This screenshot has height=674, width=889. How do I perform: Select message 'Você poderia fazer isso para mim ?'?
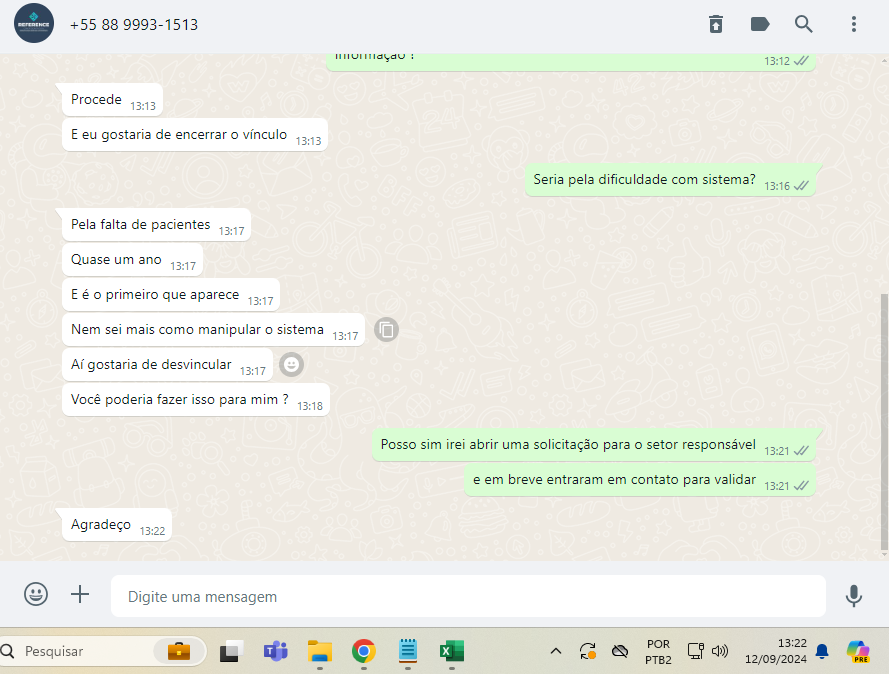pyautogui.click(x=196, y=400)
